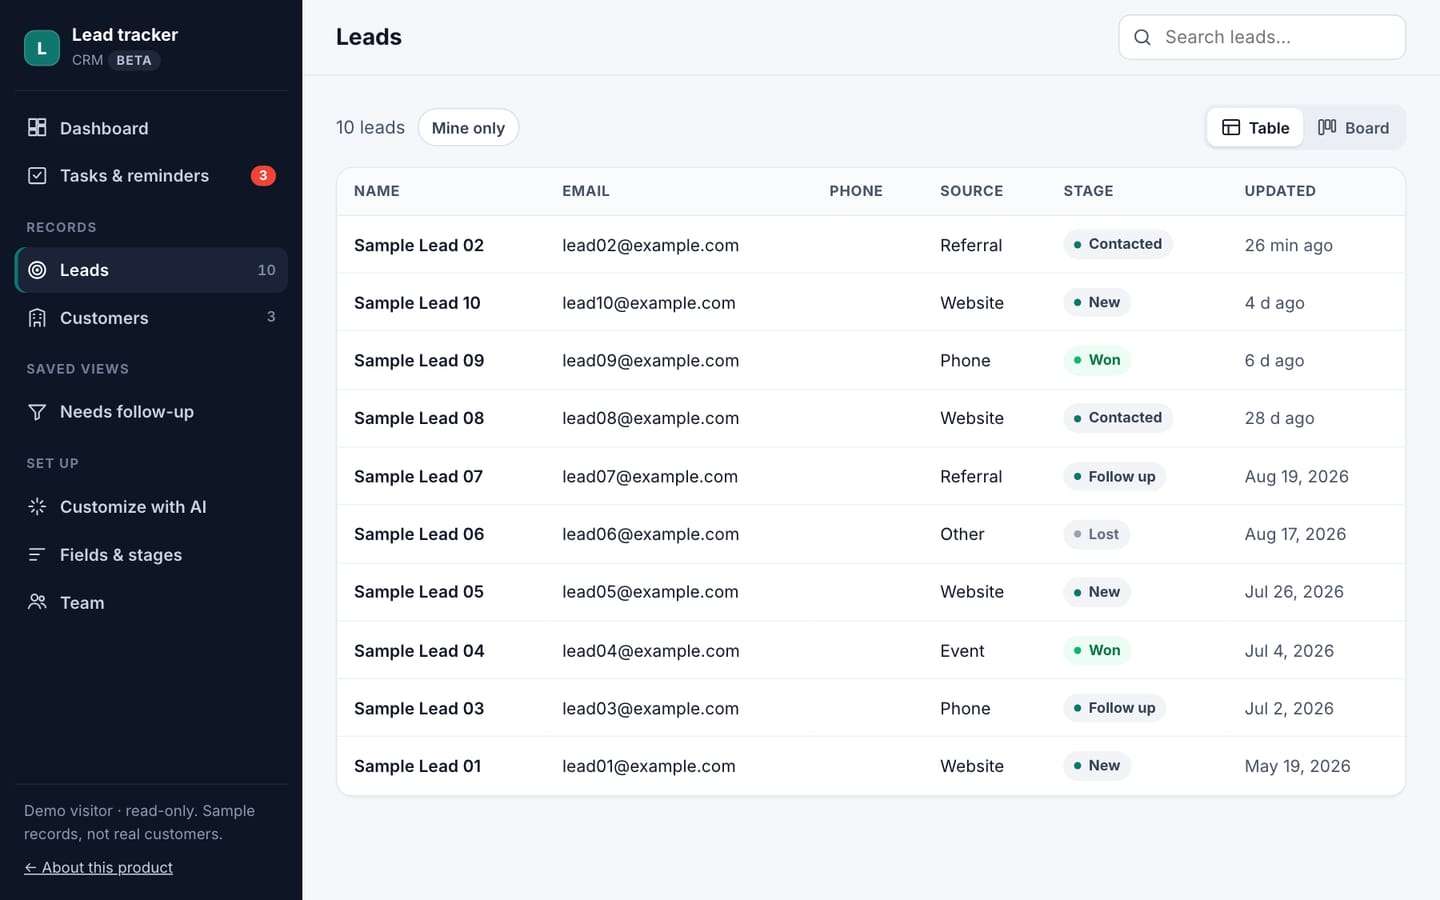Sort by the NAME column header
This screenshot has width=1440, height=900.
(x=377, y=191)
